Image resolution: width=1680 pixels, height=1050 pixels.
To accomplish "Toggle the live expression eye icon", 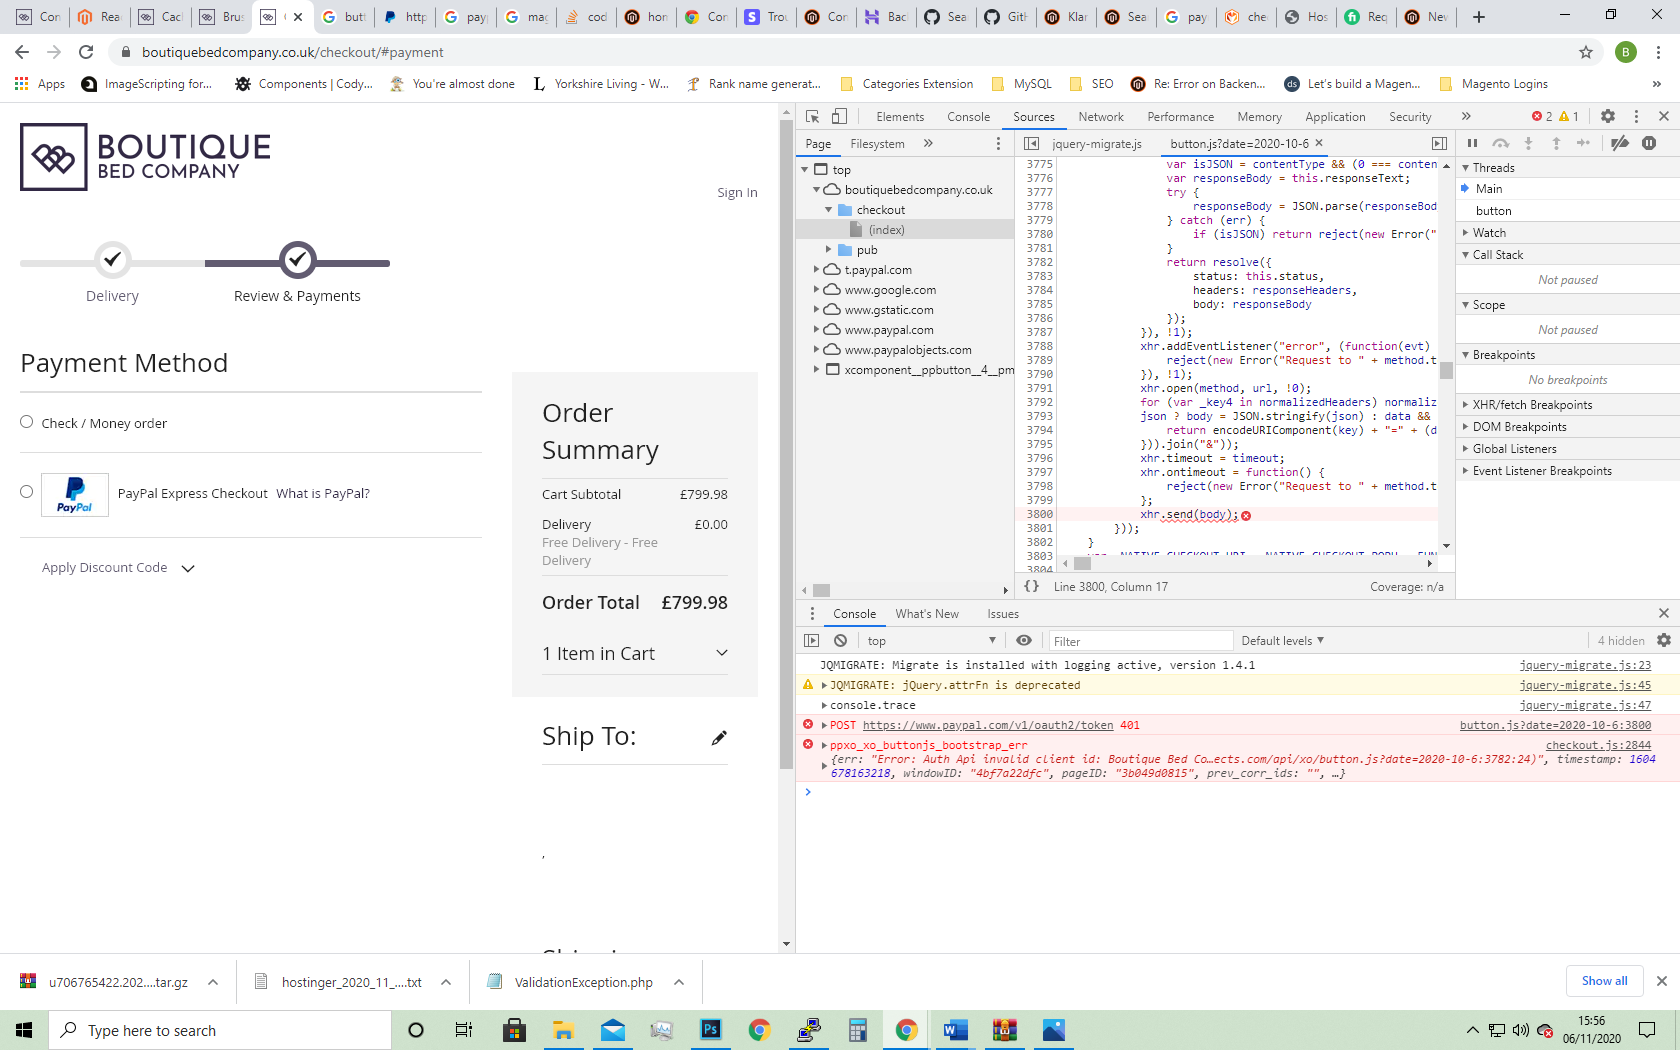I will click(x=1023, y=640).
